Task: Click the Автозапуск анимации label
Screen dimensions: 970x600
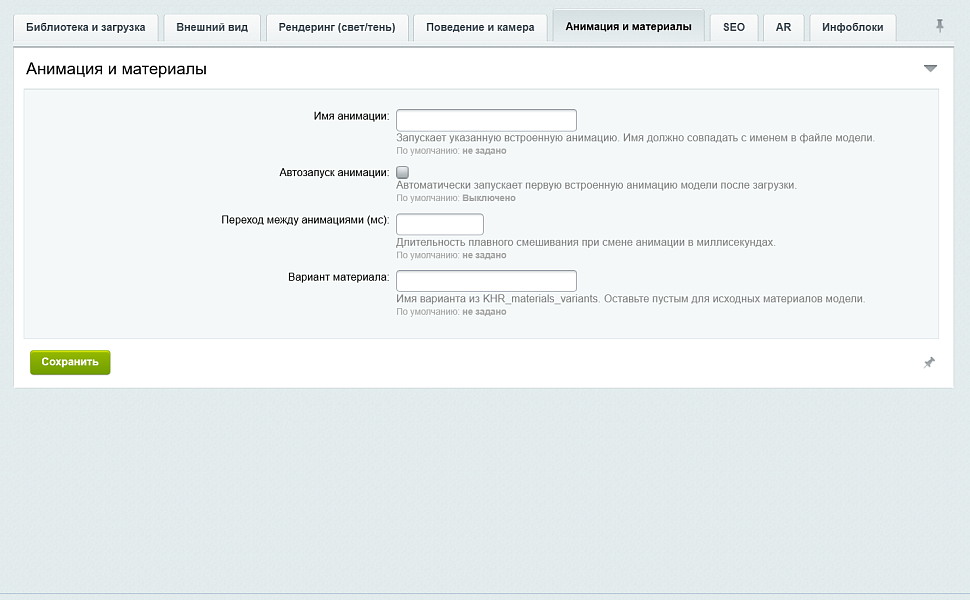Action: (x=334, y=173)
